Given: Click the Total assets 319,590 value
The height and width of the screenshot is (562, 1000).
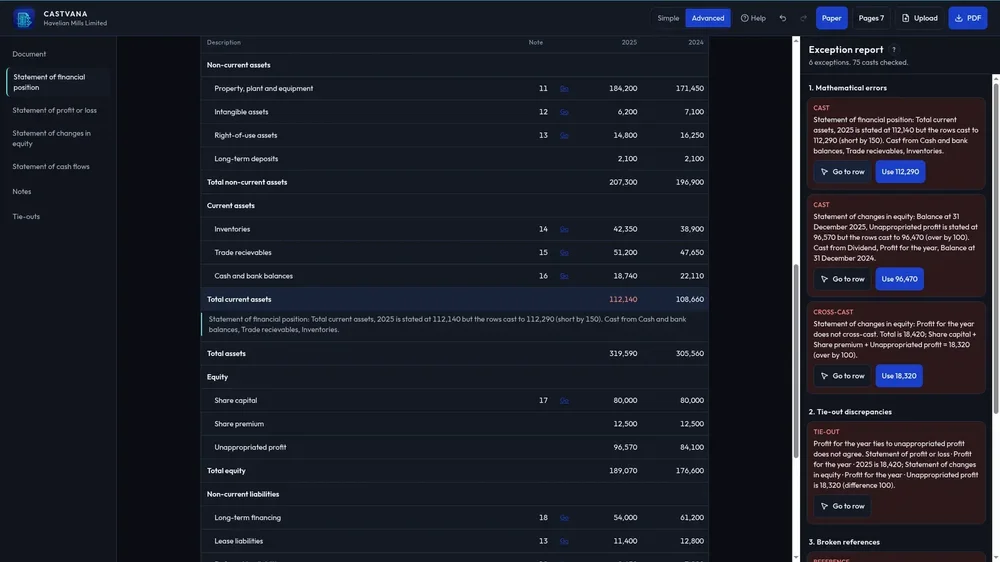Looking at the screenshot, I should click(622, 353).
